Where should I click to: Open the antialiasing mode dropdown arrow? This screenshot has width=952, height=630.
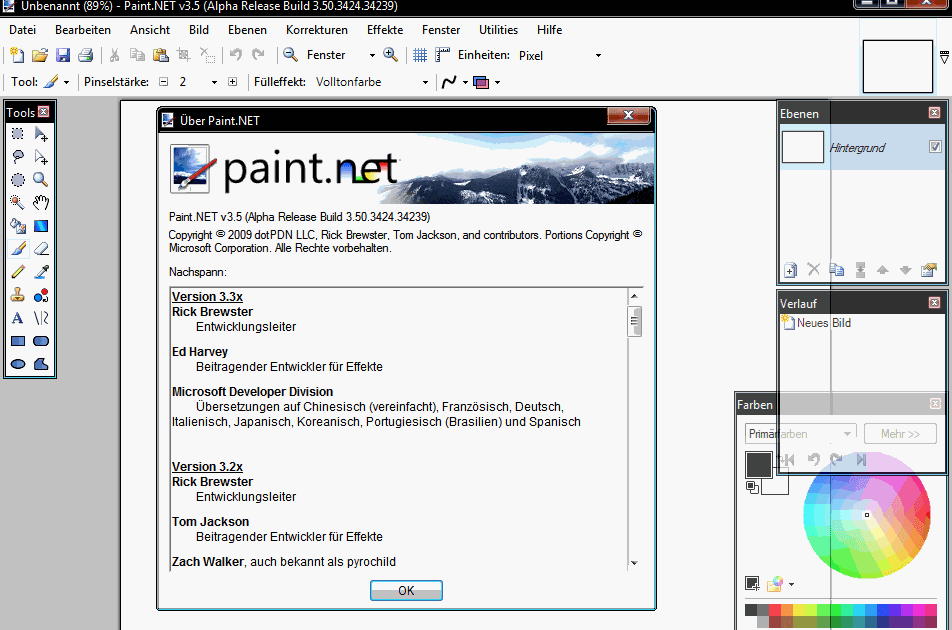[x=466, y=82]
